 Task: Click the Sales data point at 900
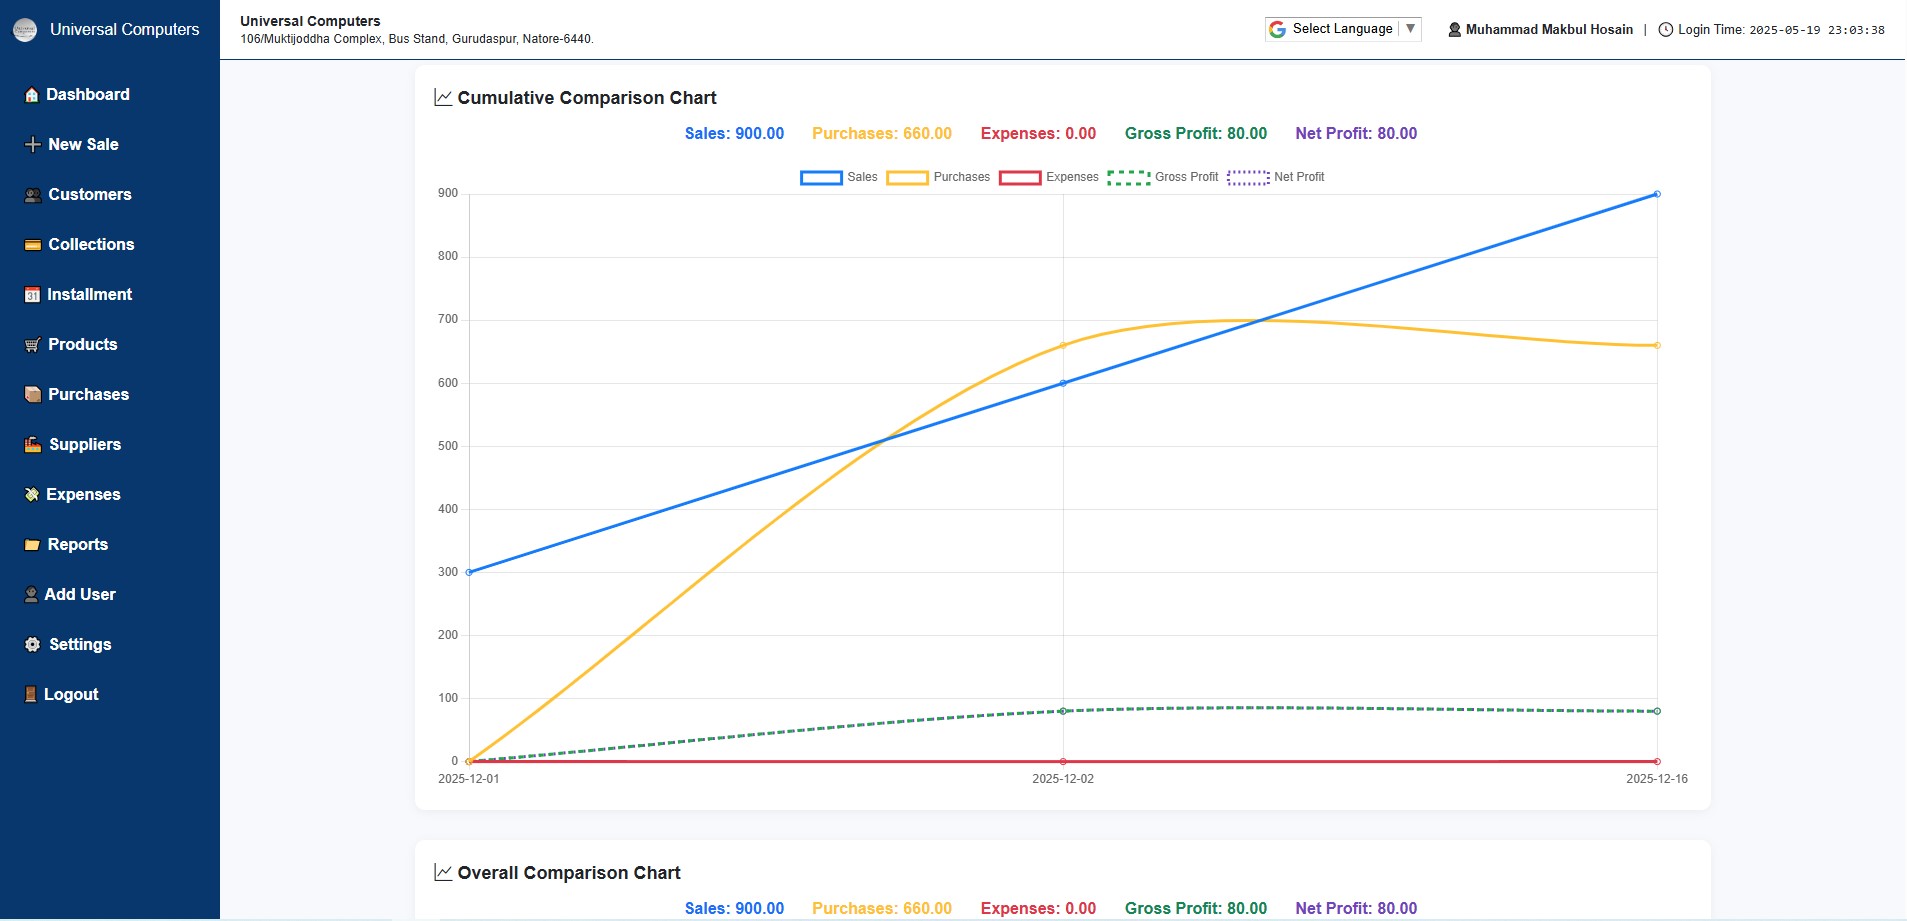(1657, 194)
